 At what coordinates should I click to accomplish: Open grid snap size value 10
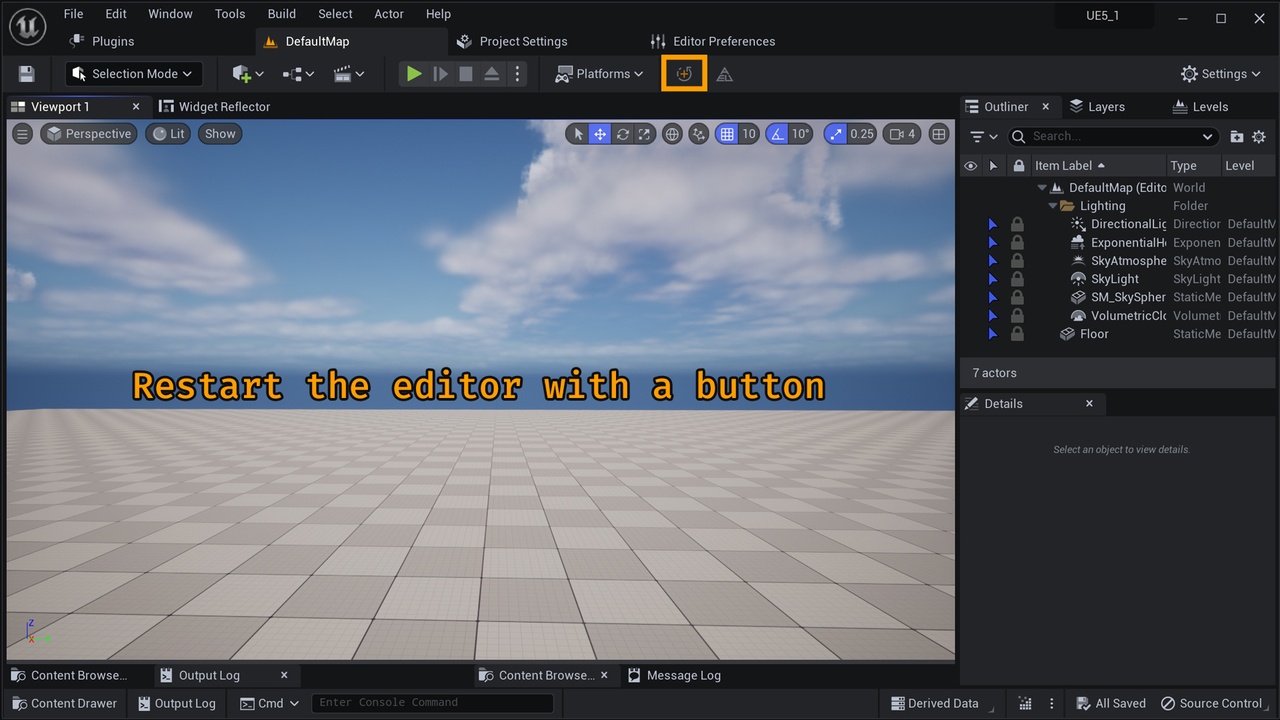(749, 134)
